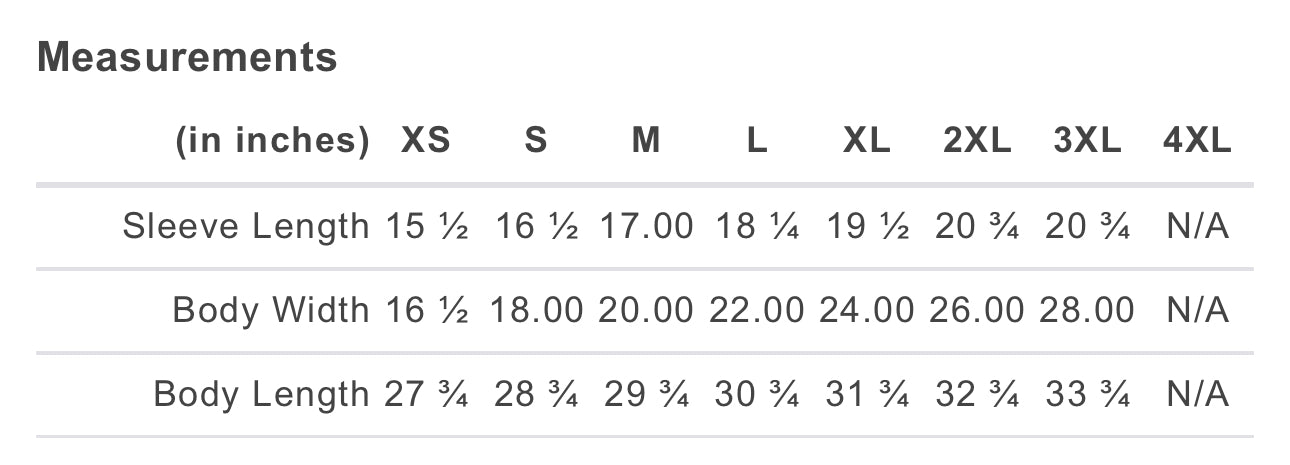Click the Sleeve Length row label
The width and height of the screenshot is (1290, 465).
point(246,227)
